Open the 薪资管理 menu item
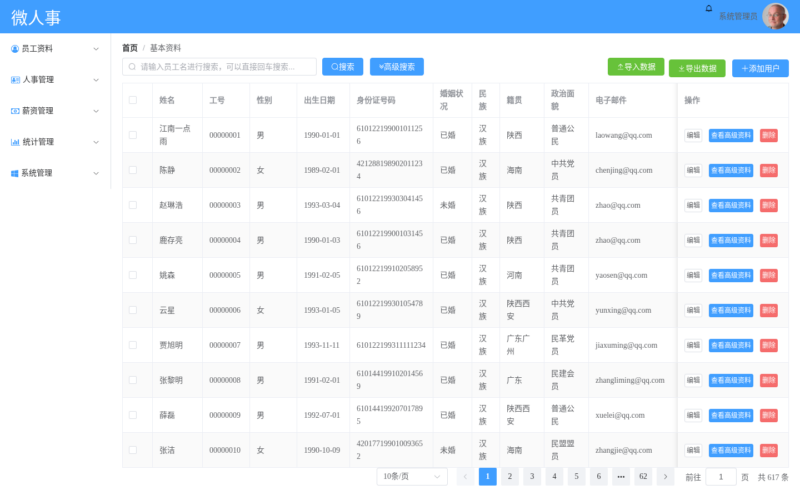This screenshot has height=500, width=800. coord(55,111)
